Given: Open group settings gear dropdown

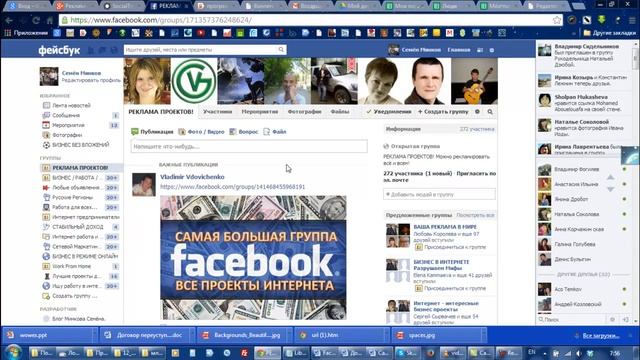Looking at the screenshot, I should coord(477,111).
